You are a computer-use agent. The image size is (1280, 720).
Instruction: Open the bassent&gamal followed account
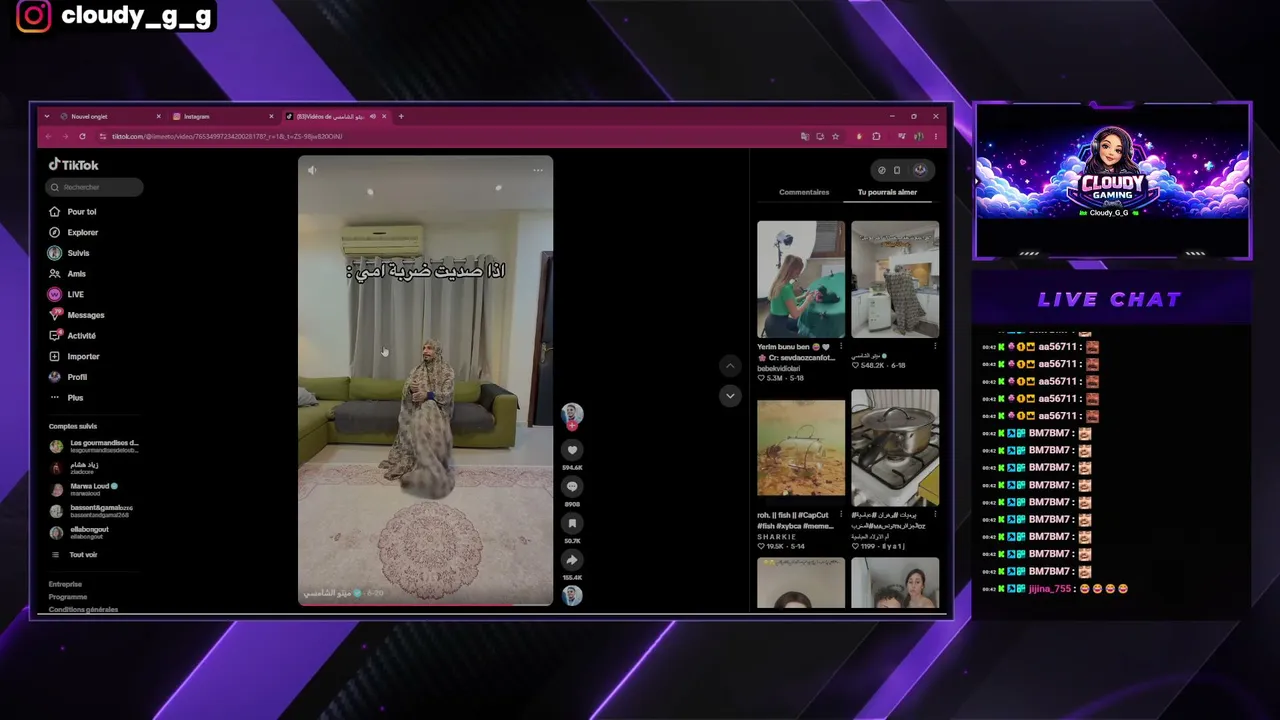pyautogui.click(x=91, y=511)
